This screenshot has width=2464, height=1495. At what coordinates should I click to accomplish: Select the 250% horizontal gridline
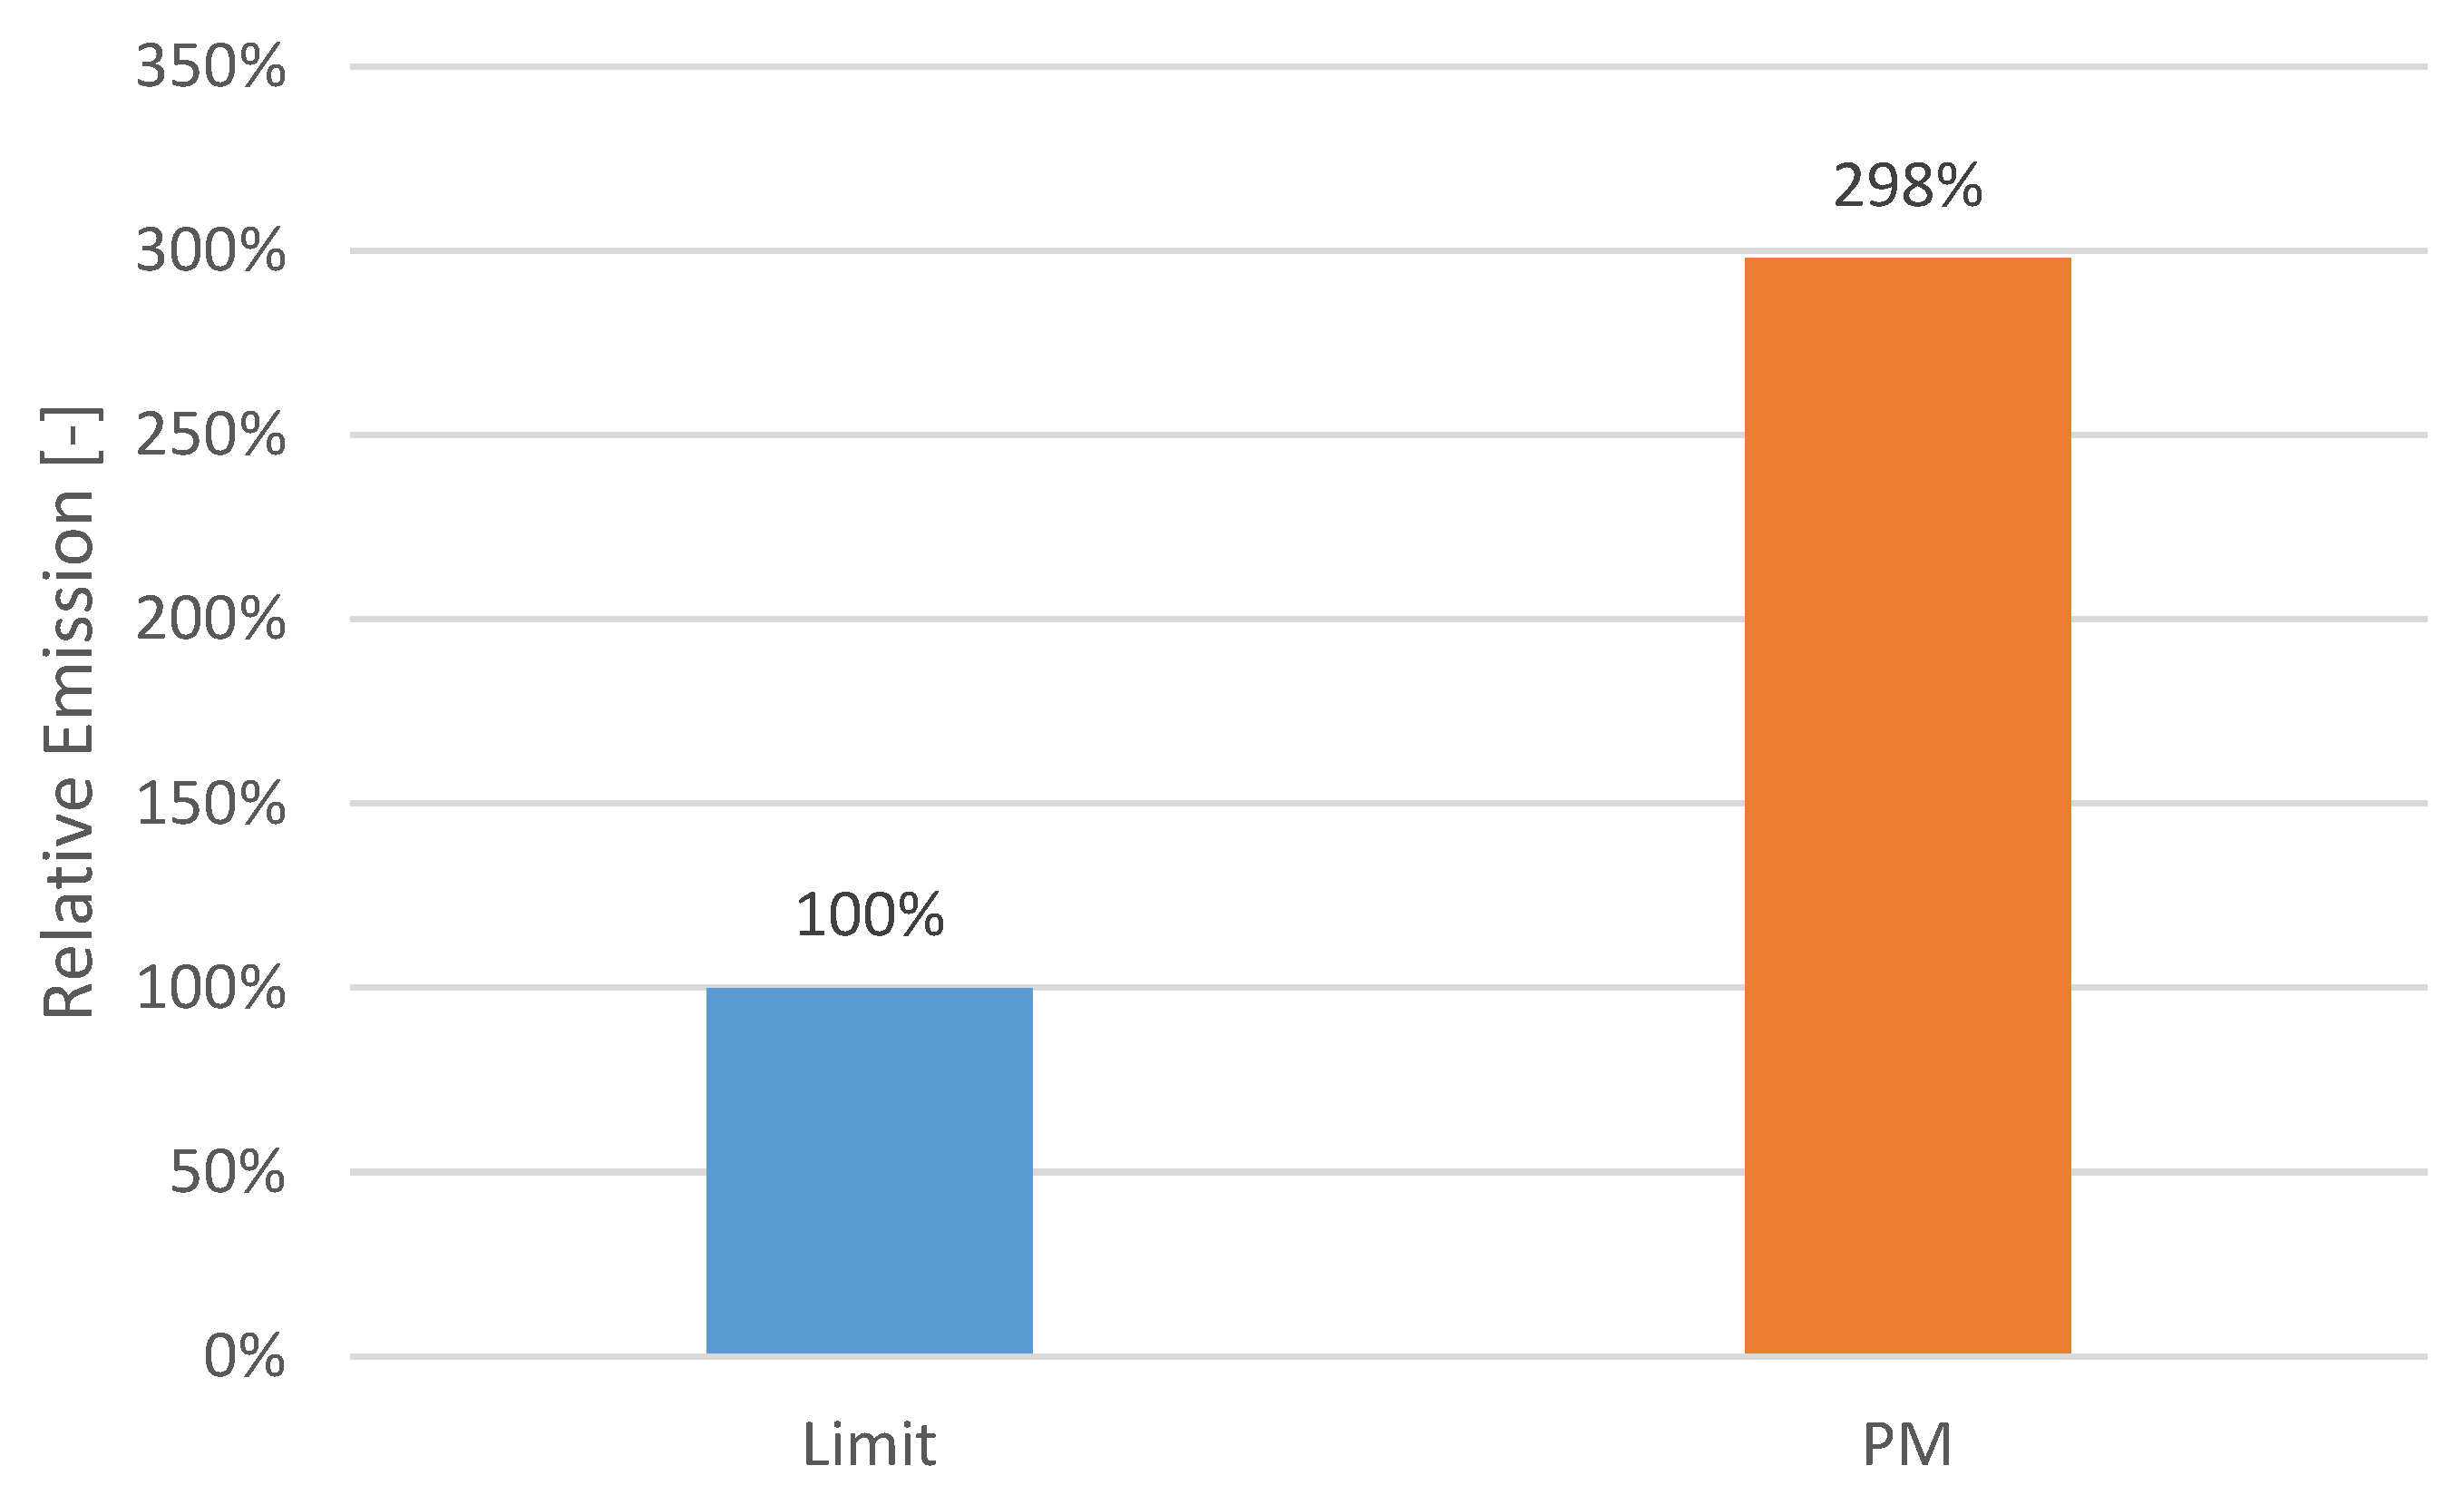point(1300,435)
